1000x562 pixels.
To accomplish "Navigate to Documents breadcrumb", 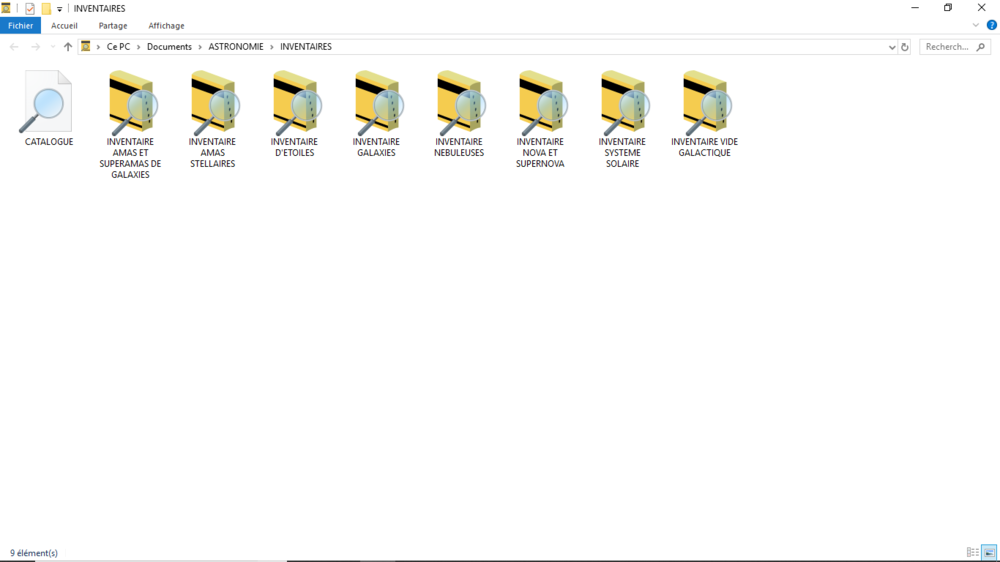I will [x=169, y=47].
